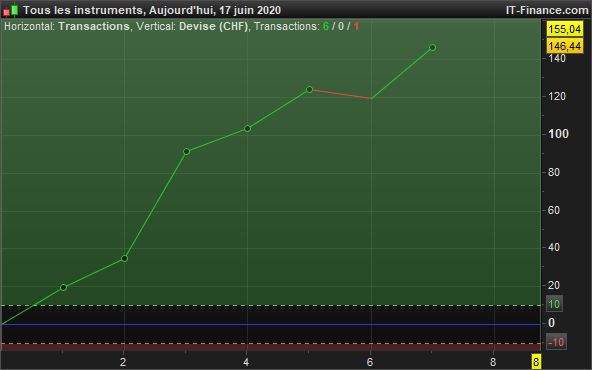Click the data point at transaction 2
592x370 pixels.
[x=125, y=259]
